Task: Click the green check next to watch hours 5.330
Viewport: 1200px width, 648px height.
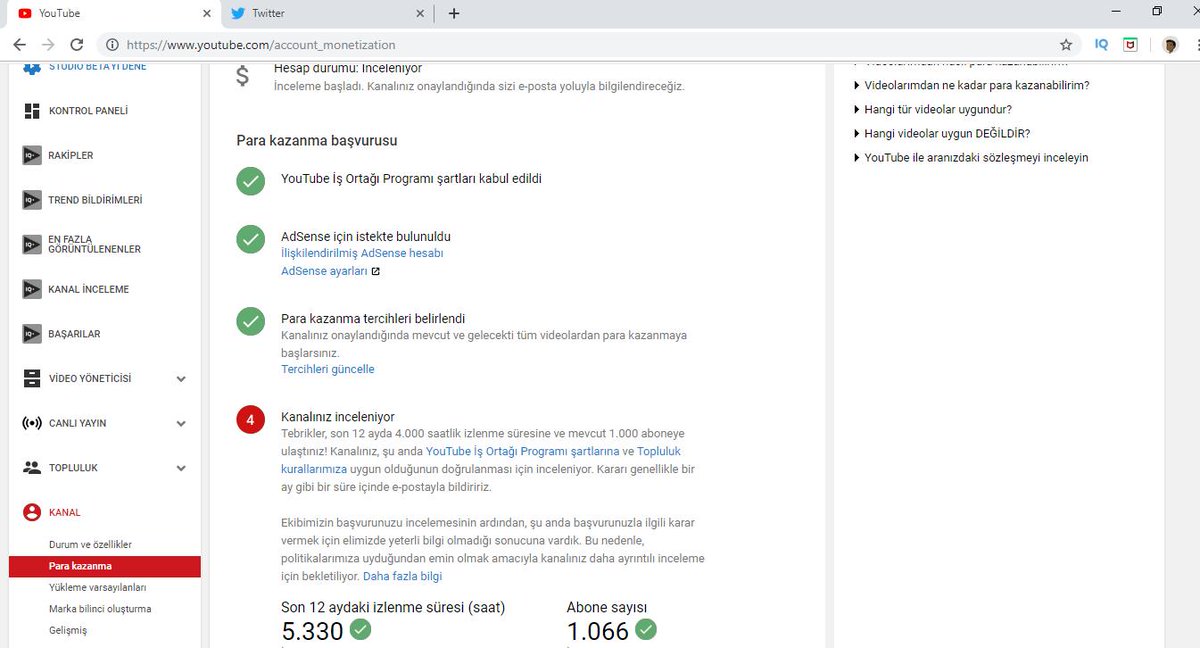Action: pos(360,630)
